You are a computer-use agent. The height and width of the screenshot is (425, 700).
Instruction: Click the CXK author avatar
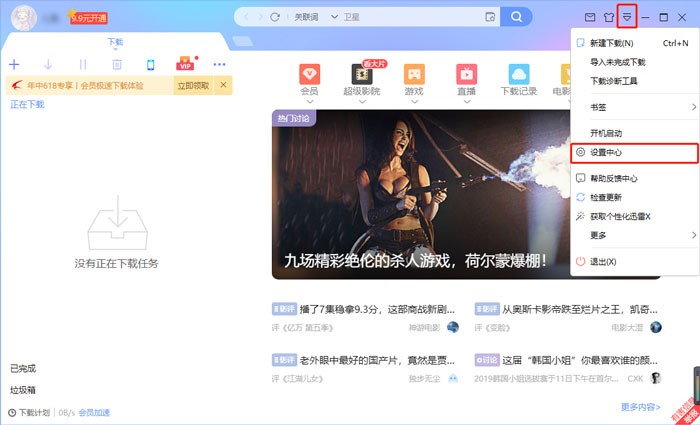(x=655, y=379)
